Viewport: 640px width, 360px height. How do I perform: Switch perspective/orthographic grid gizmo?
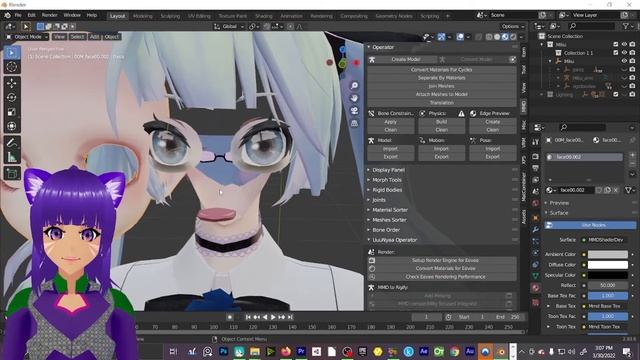coord(354,123)
